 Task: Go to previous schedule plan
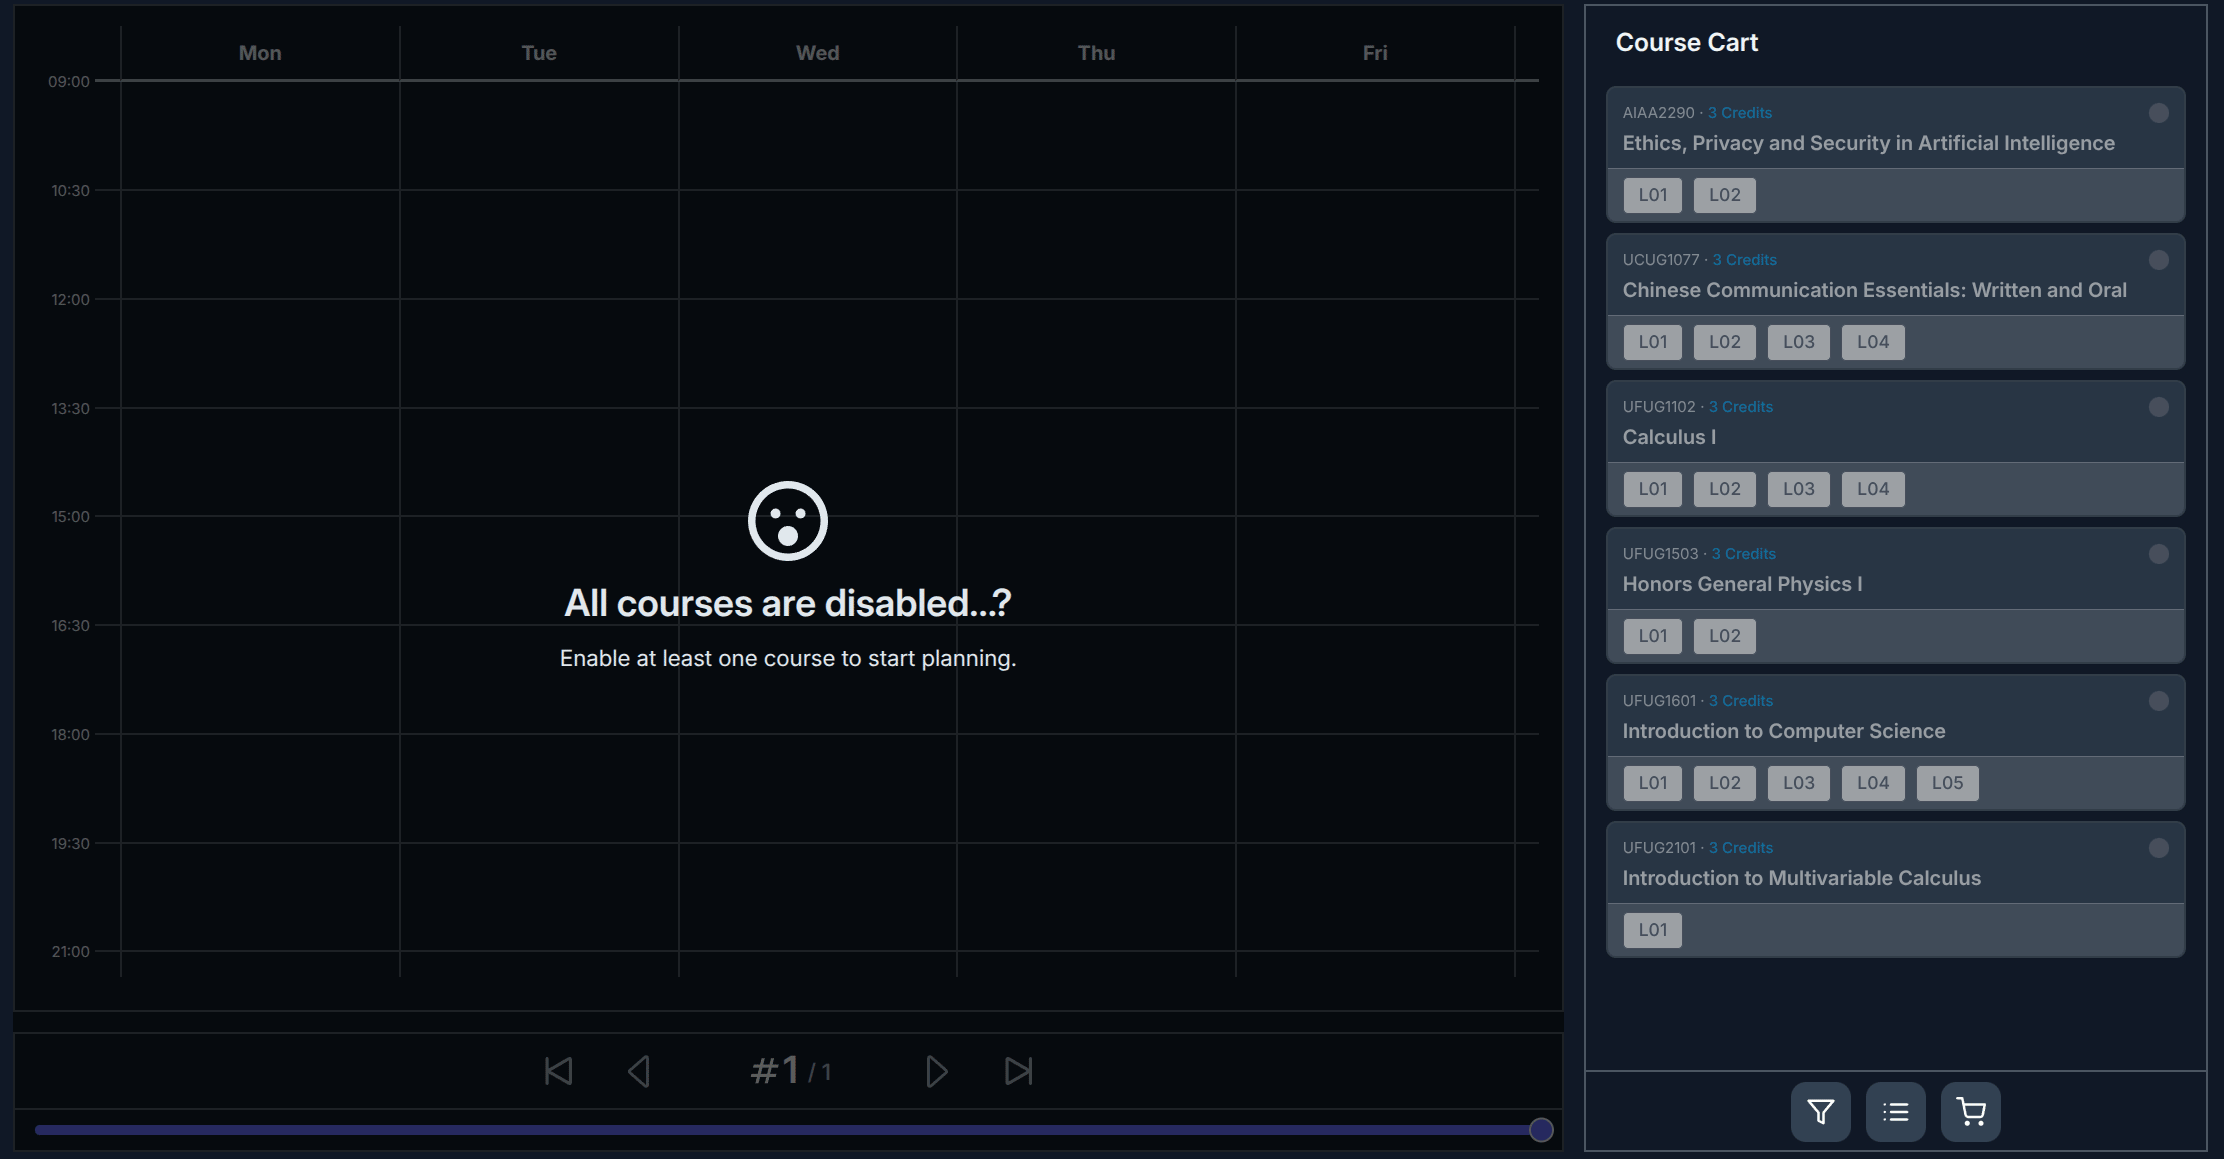click(639, 1071)
